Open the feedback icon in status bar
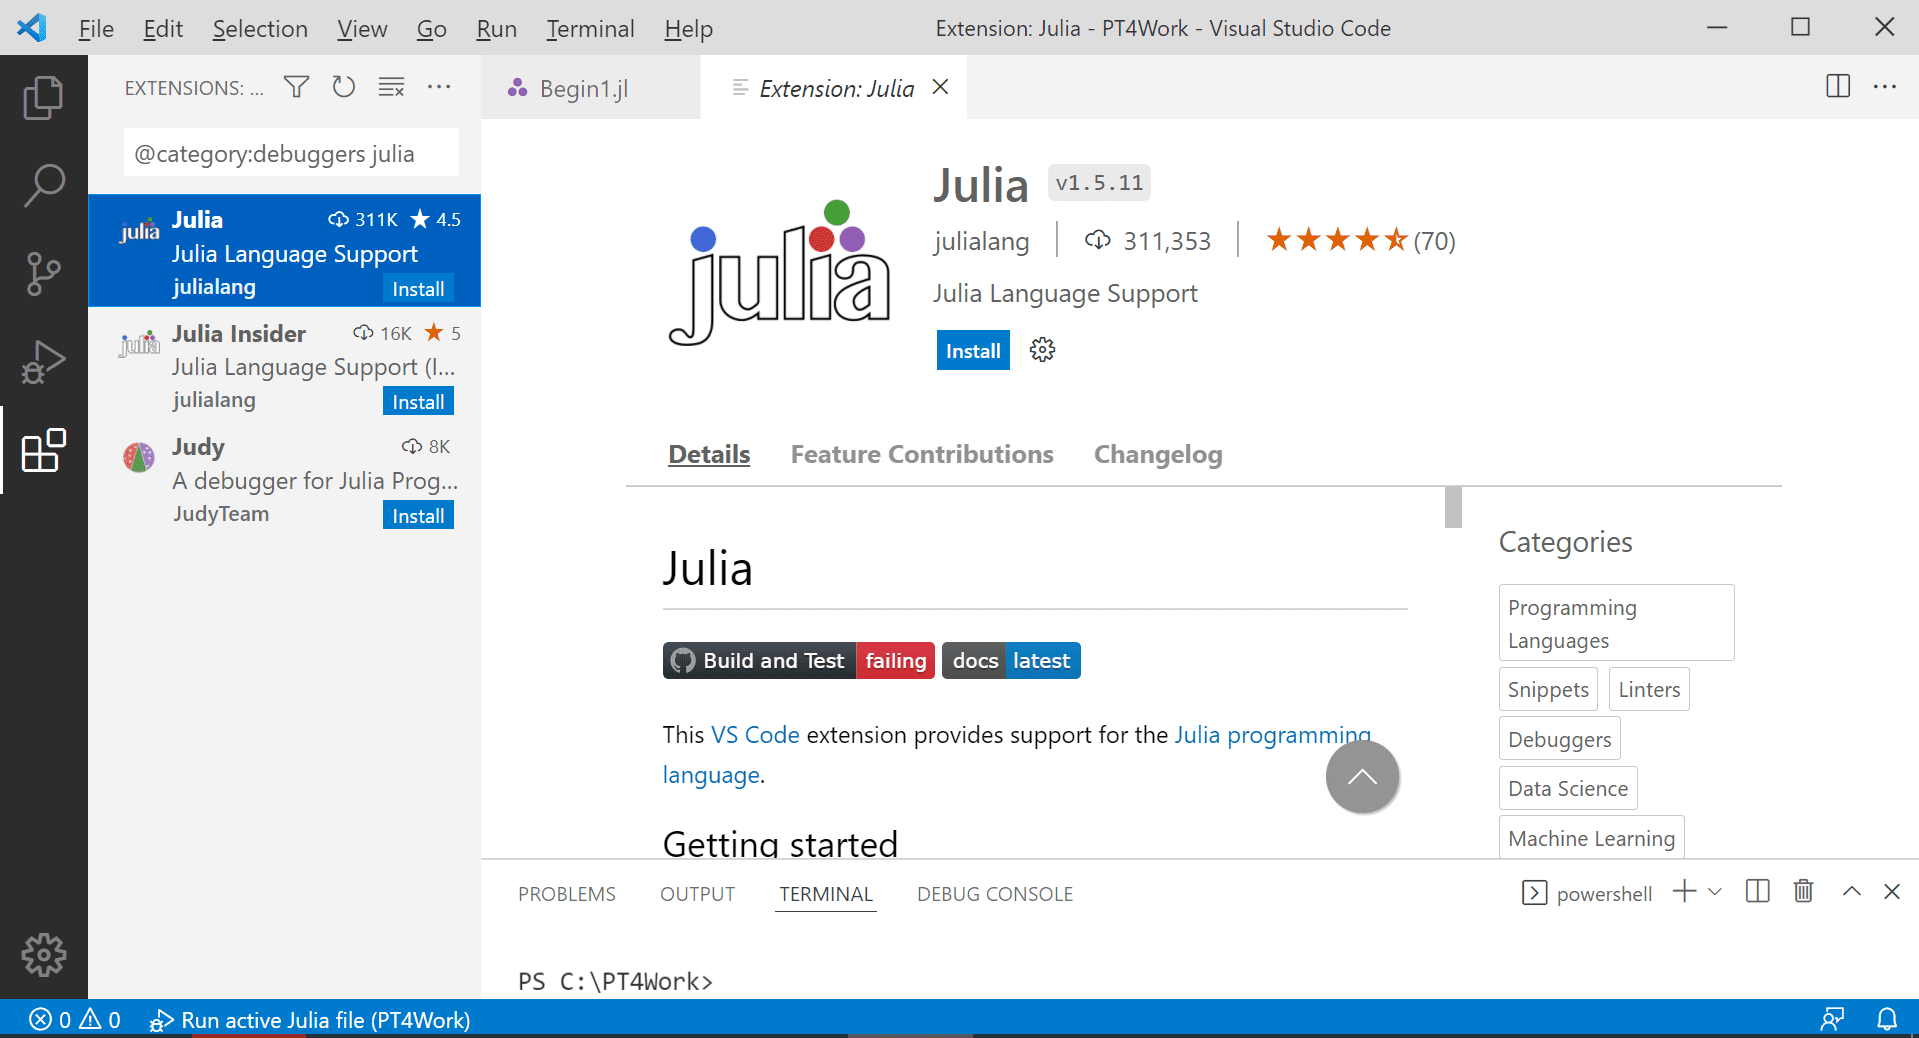The width and height of the screenshot is (1919, 1038). coord(1832,1019)
